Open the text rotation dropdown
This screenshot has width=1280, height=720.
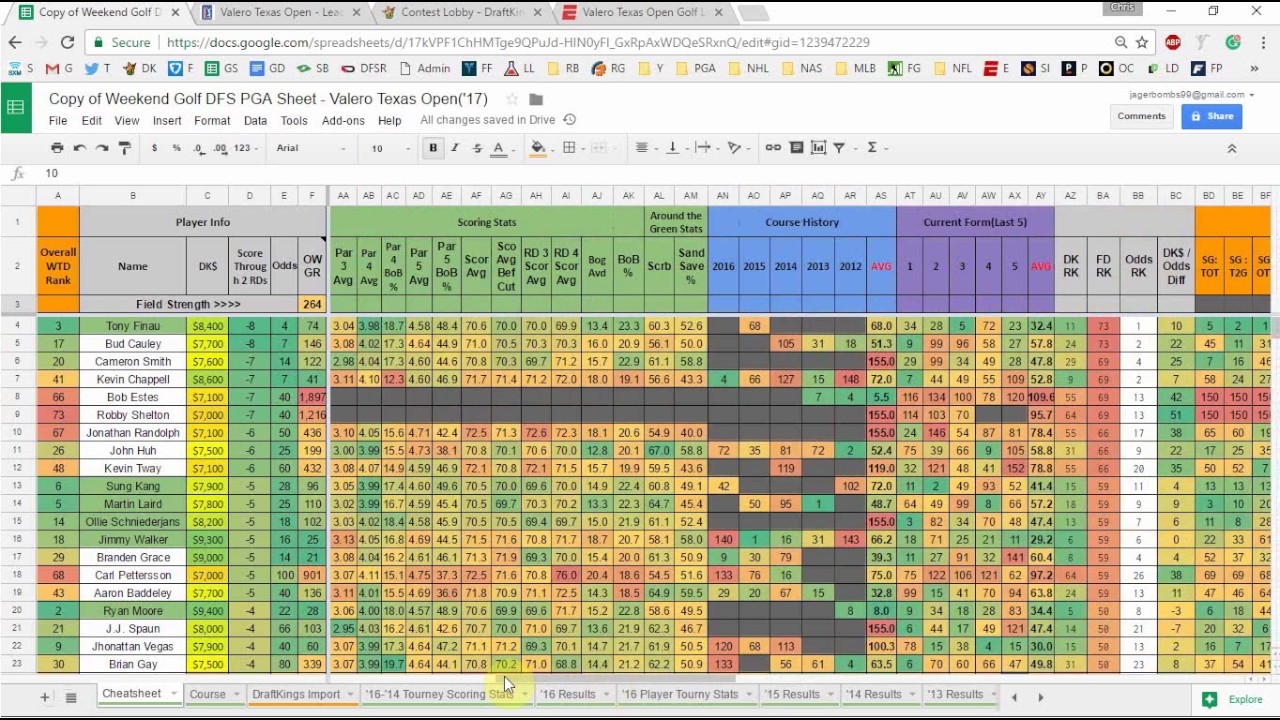point(736,148)
